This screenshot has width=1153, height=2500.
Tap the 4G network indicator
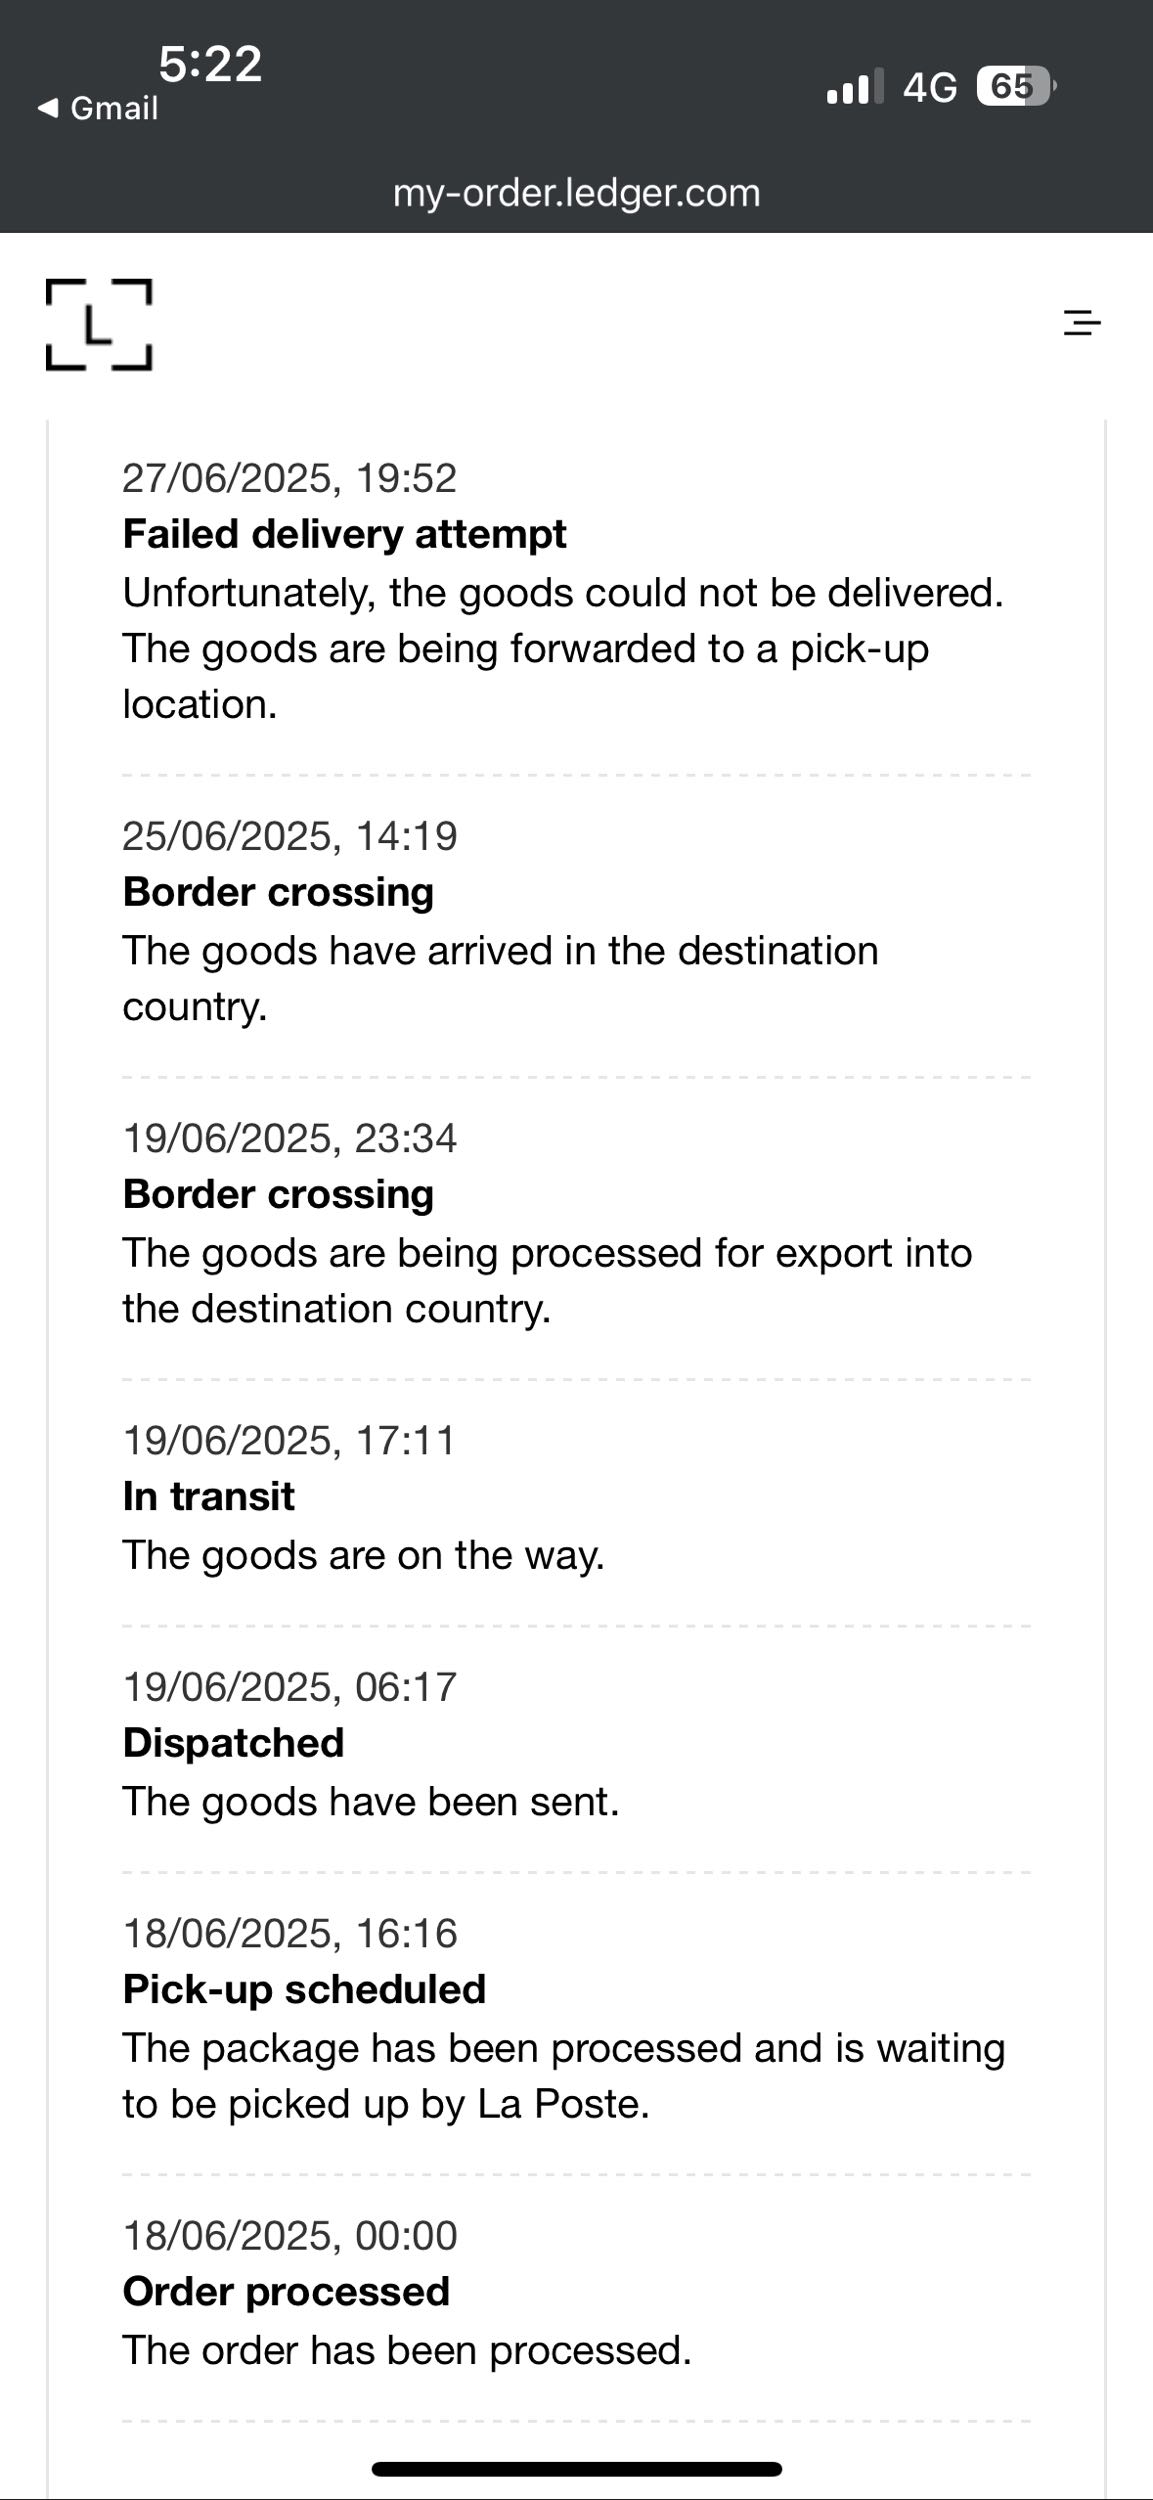click(x=930, y=88)
